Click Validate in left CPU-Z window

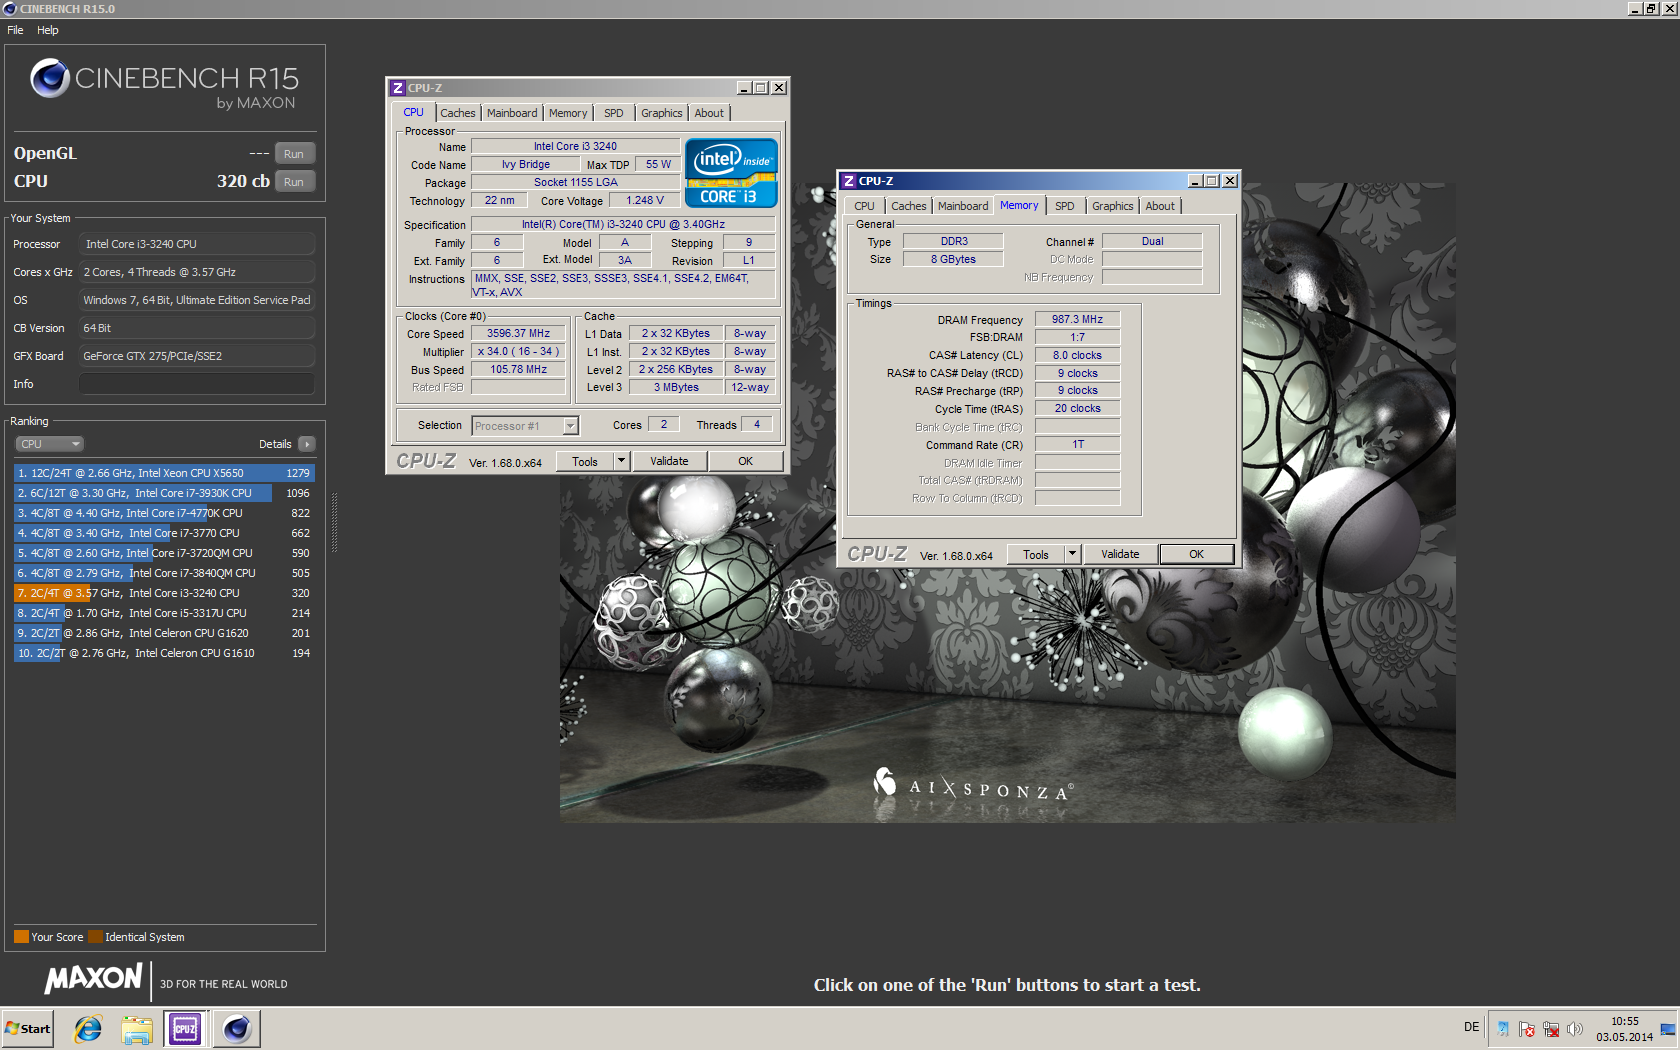669,461
